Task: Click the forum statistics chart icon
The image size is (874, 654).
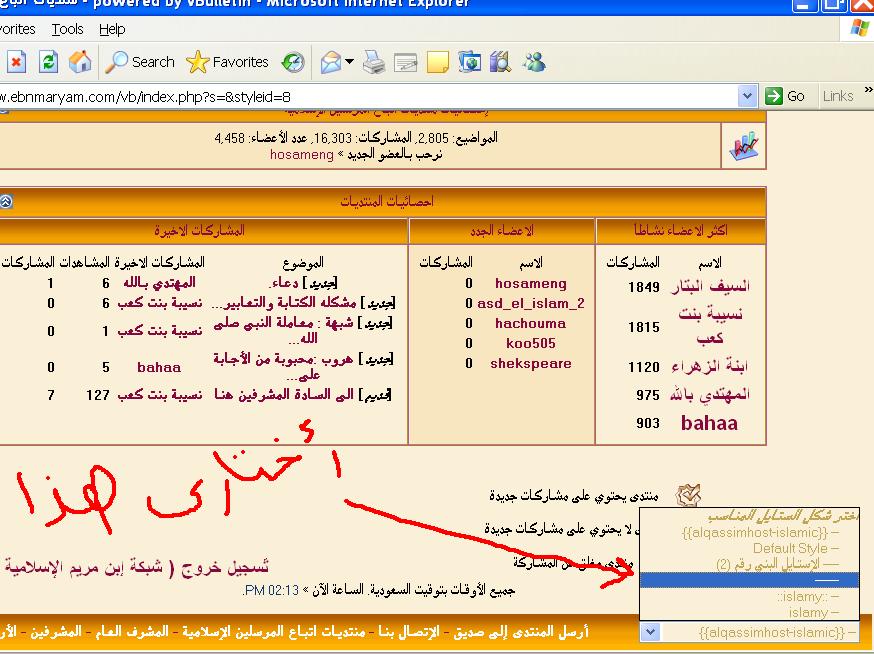Action: (x=743, y=147)
